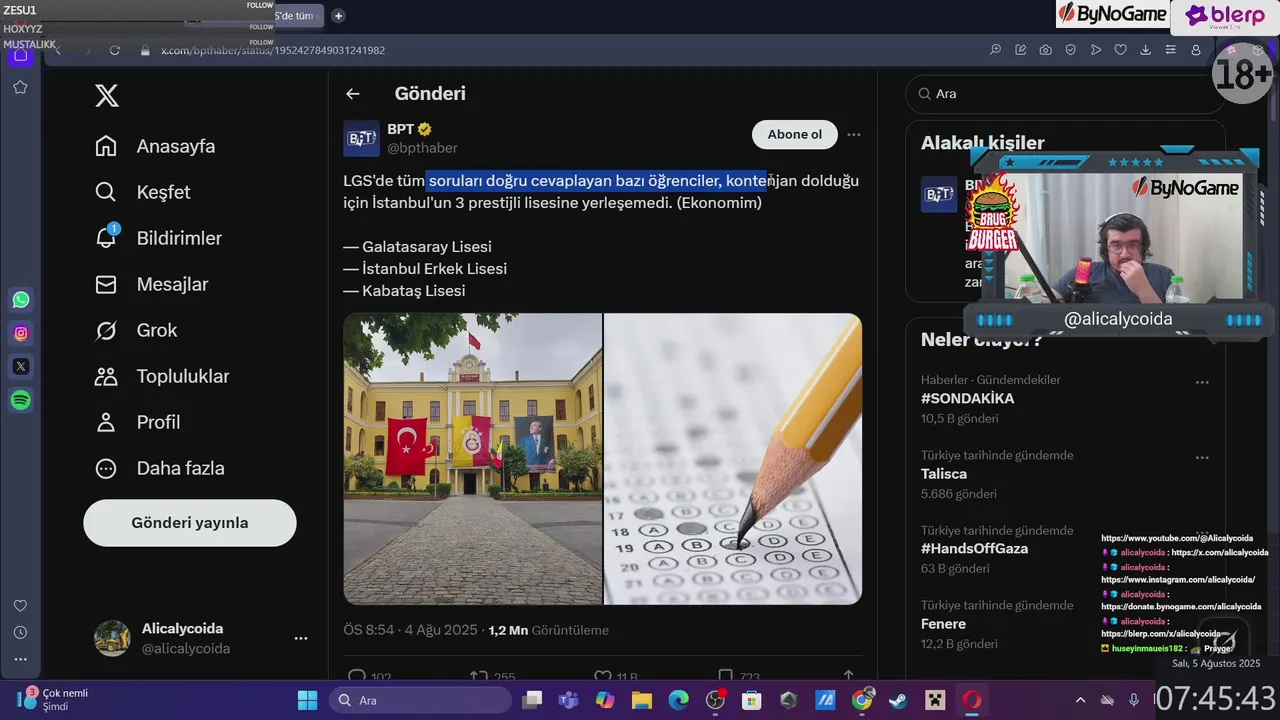This screenshot has height=720, width=1280.
Task: Open File Explorer from the taskbar
Action: (640, 700)
